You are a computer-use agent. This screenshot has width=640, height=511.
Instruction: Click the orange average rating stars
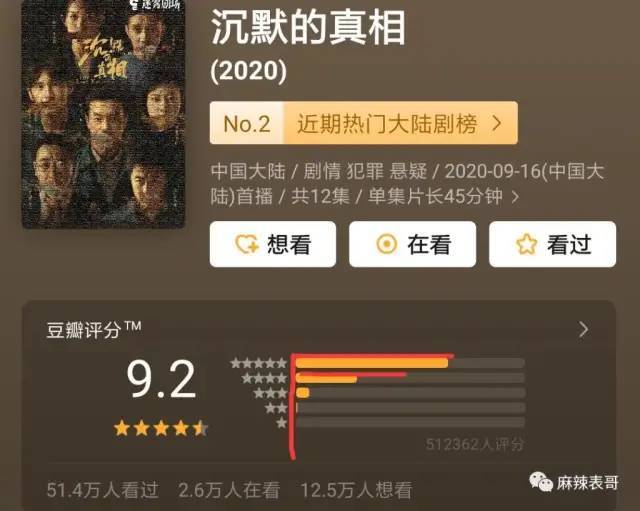click(x=161, y=429)
